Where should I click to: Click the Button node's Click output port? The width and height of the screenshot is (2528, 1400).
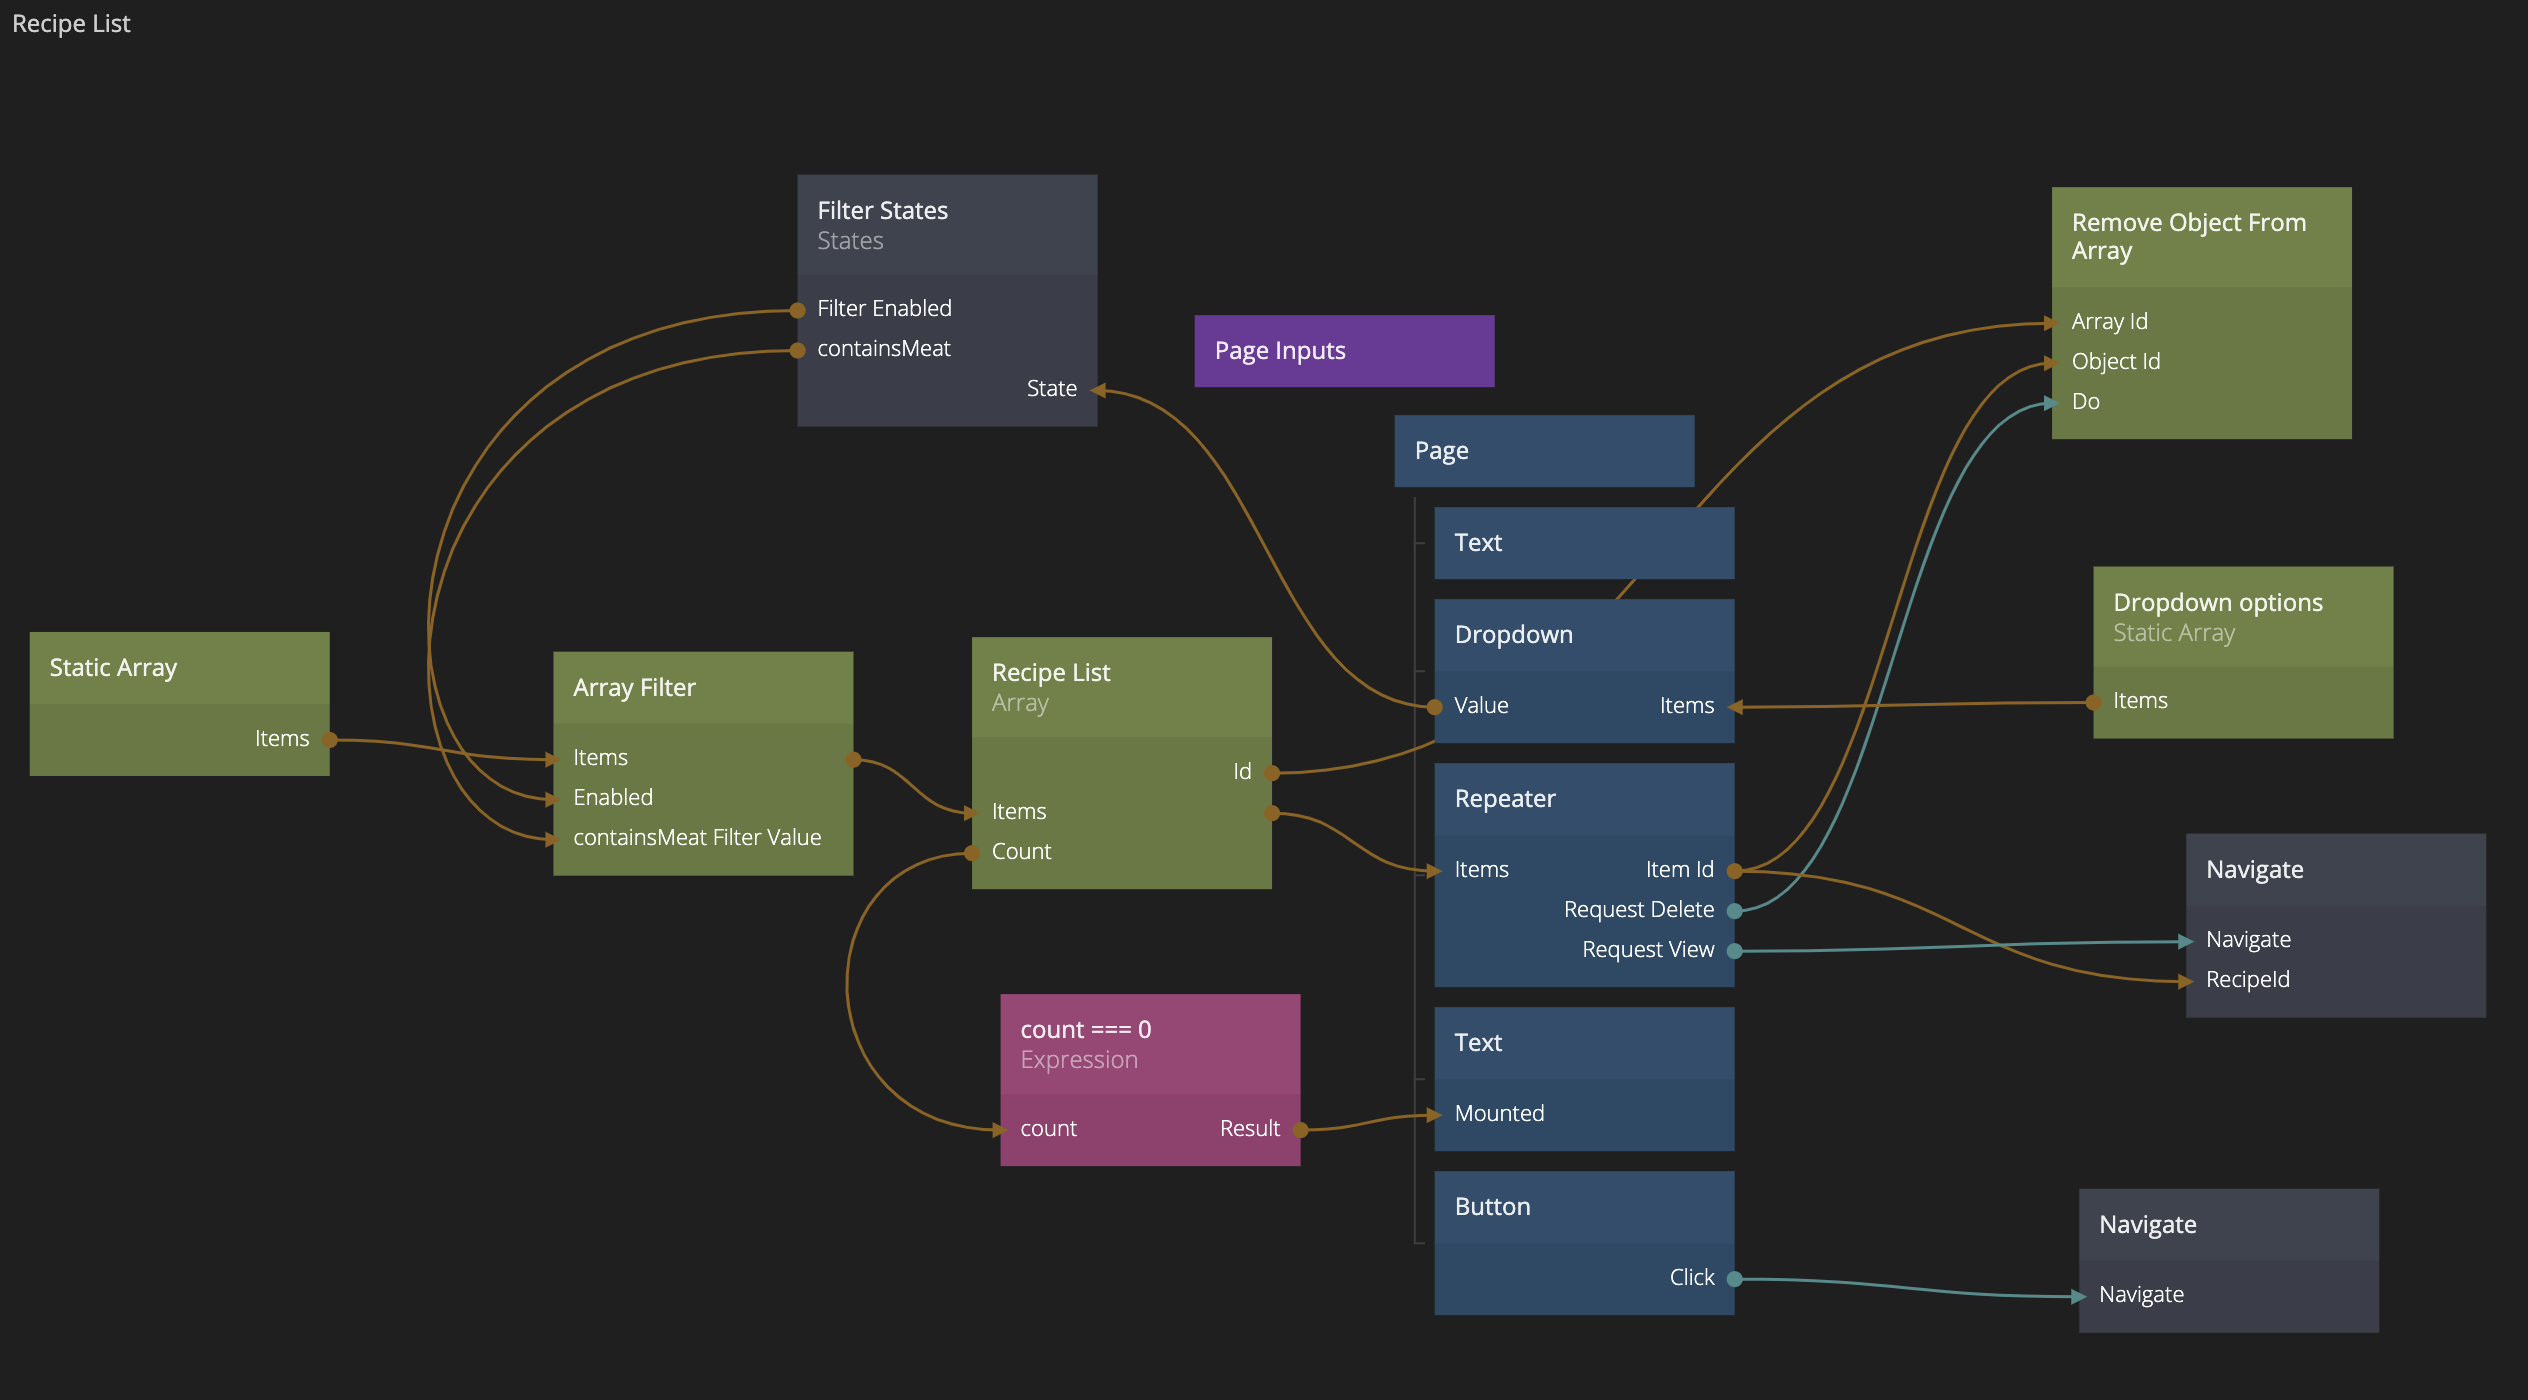[x=1735, y=1279]
